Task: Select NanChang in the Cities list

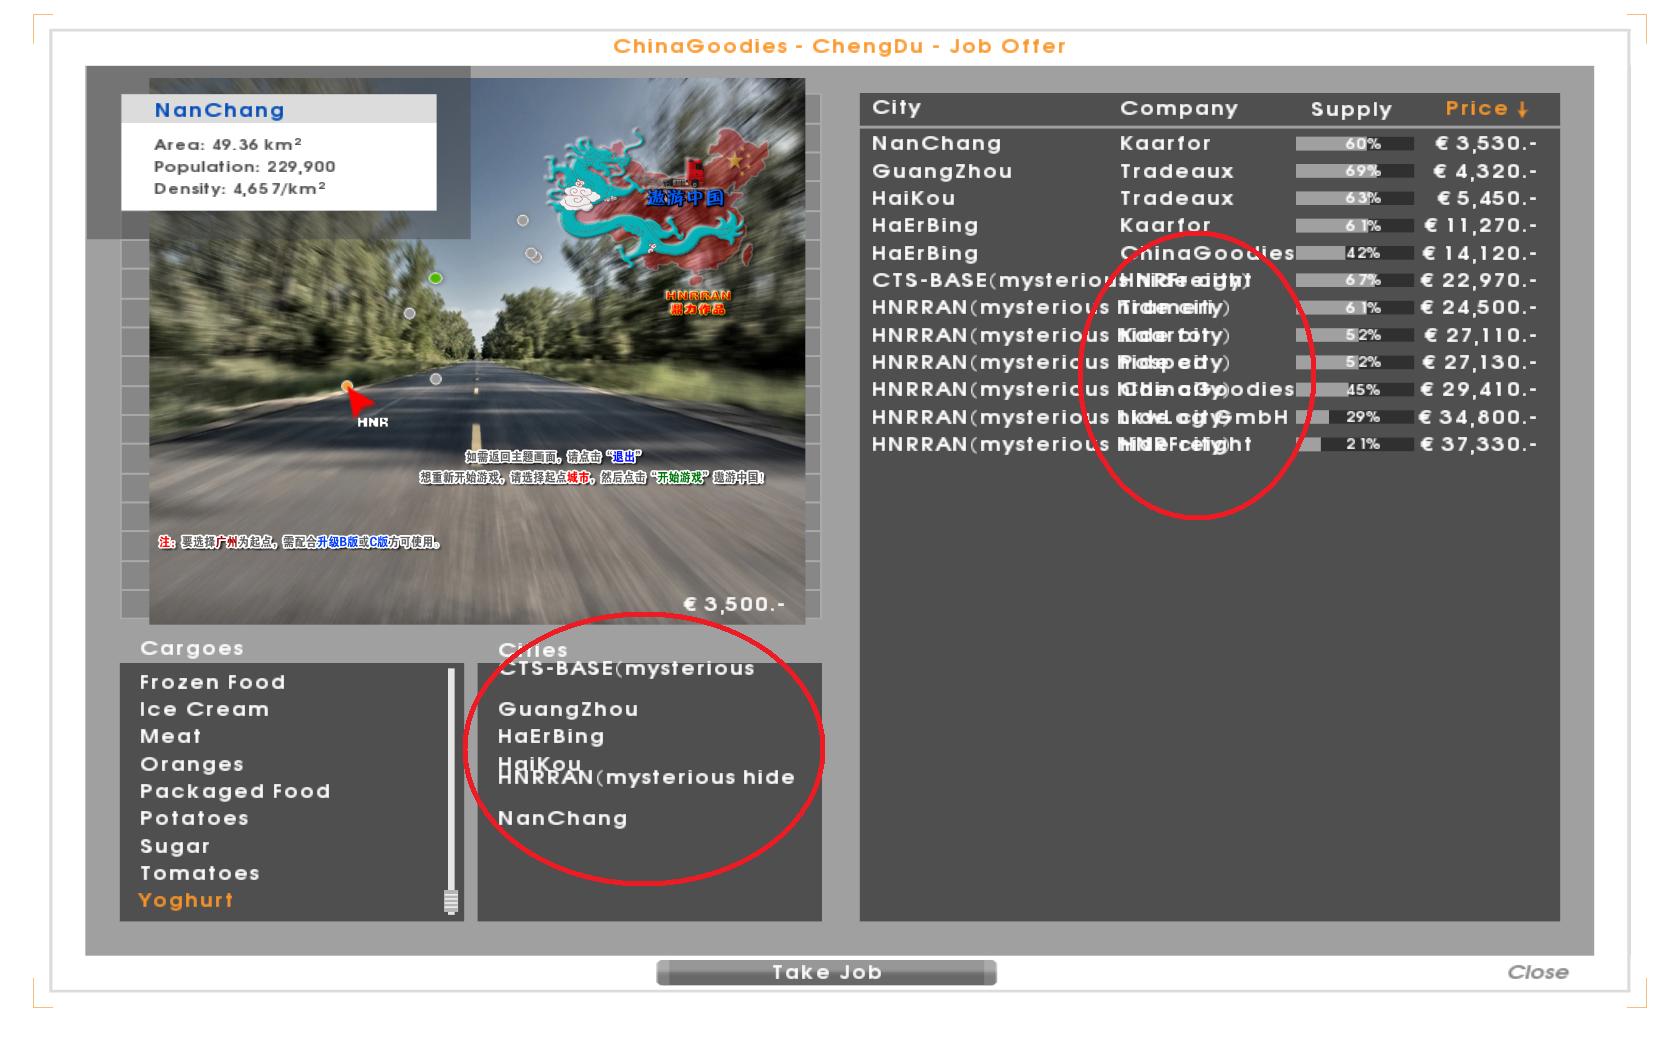Action: click(563, 818)
